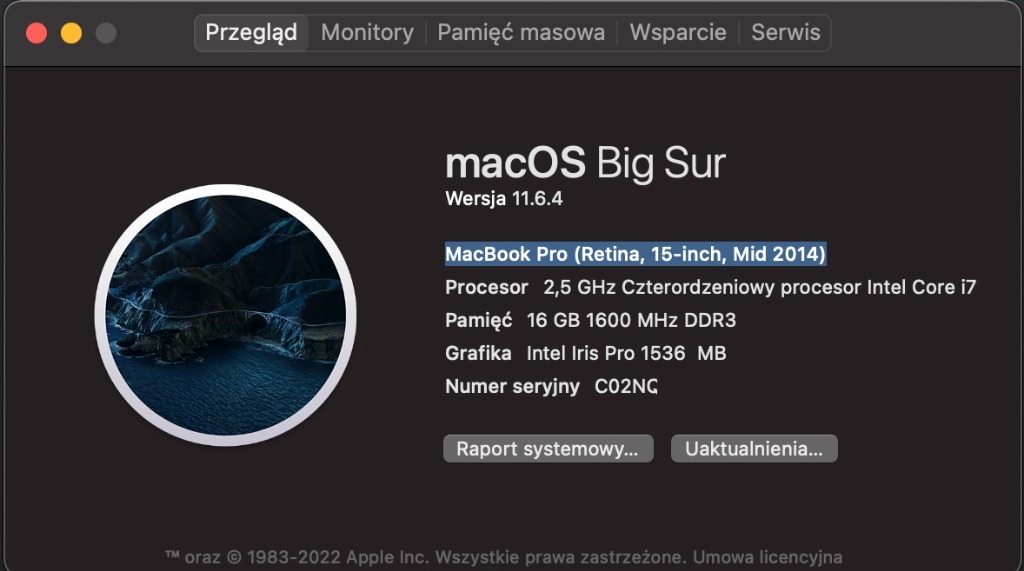
Task: Minimize the window with the yellow button
Action: coord(71,33)
